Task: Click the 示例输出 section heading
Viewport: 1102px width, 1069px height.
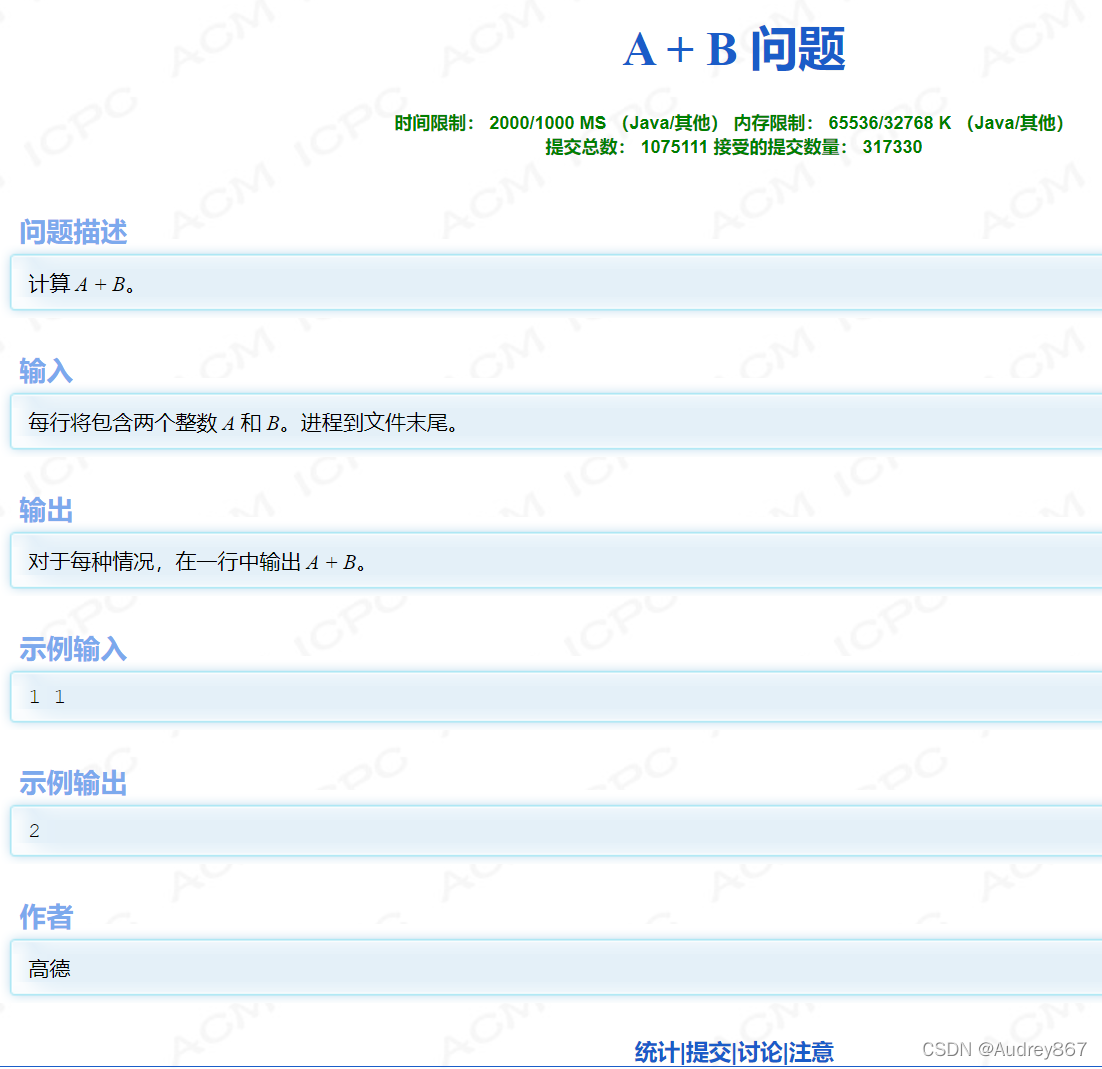Action: (73, 783)
